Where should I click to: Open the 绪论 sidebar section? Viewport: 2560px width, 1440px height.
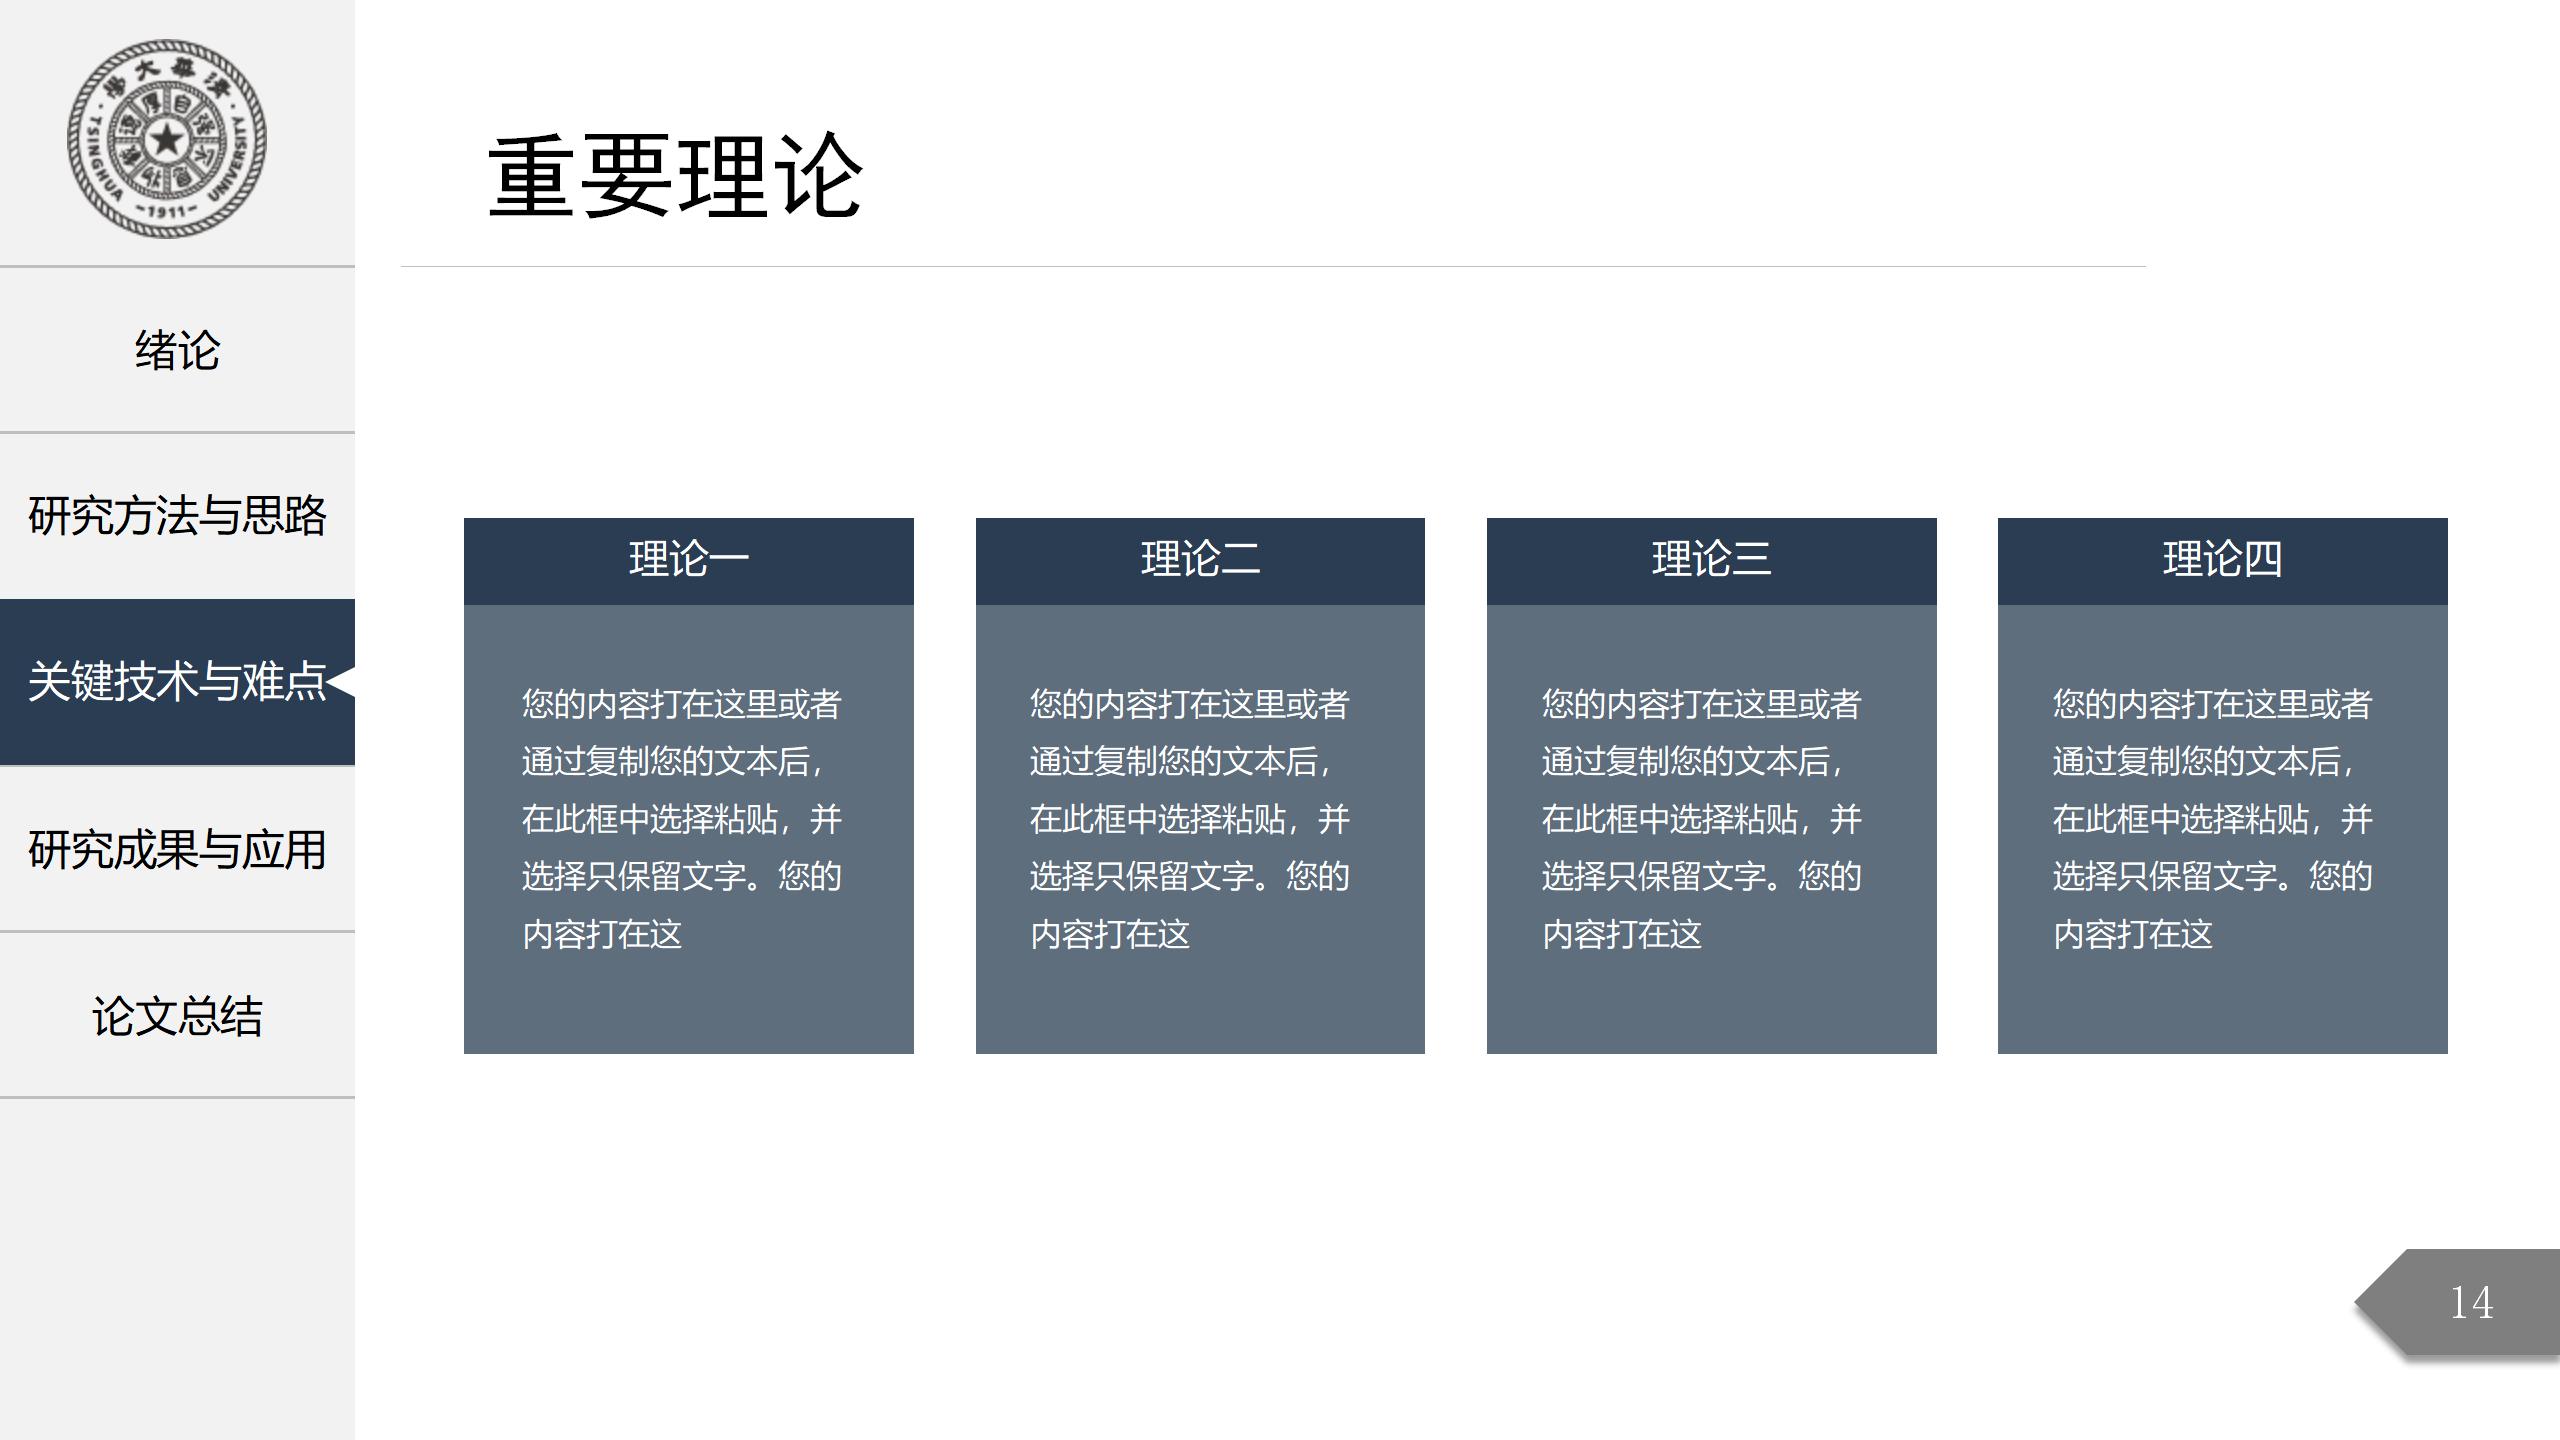pyautogui.click(x=177, y=351)
